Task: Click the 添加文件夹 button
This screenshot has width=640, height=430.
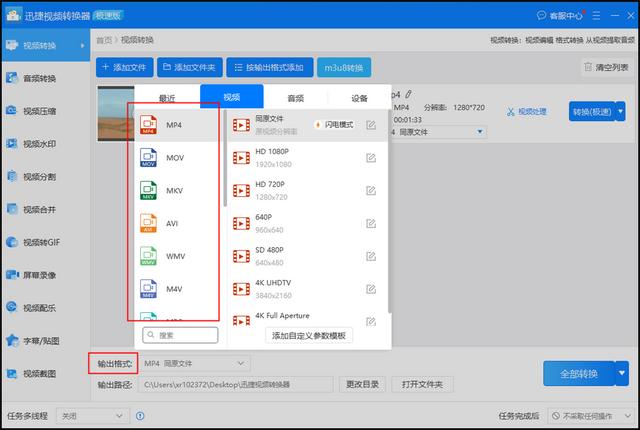Action: pos(190,67)
